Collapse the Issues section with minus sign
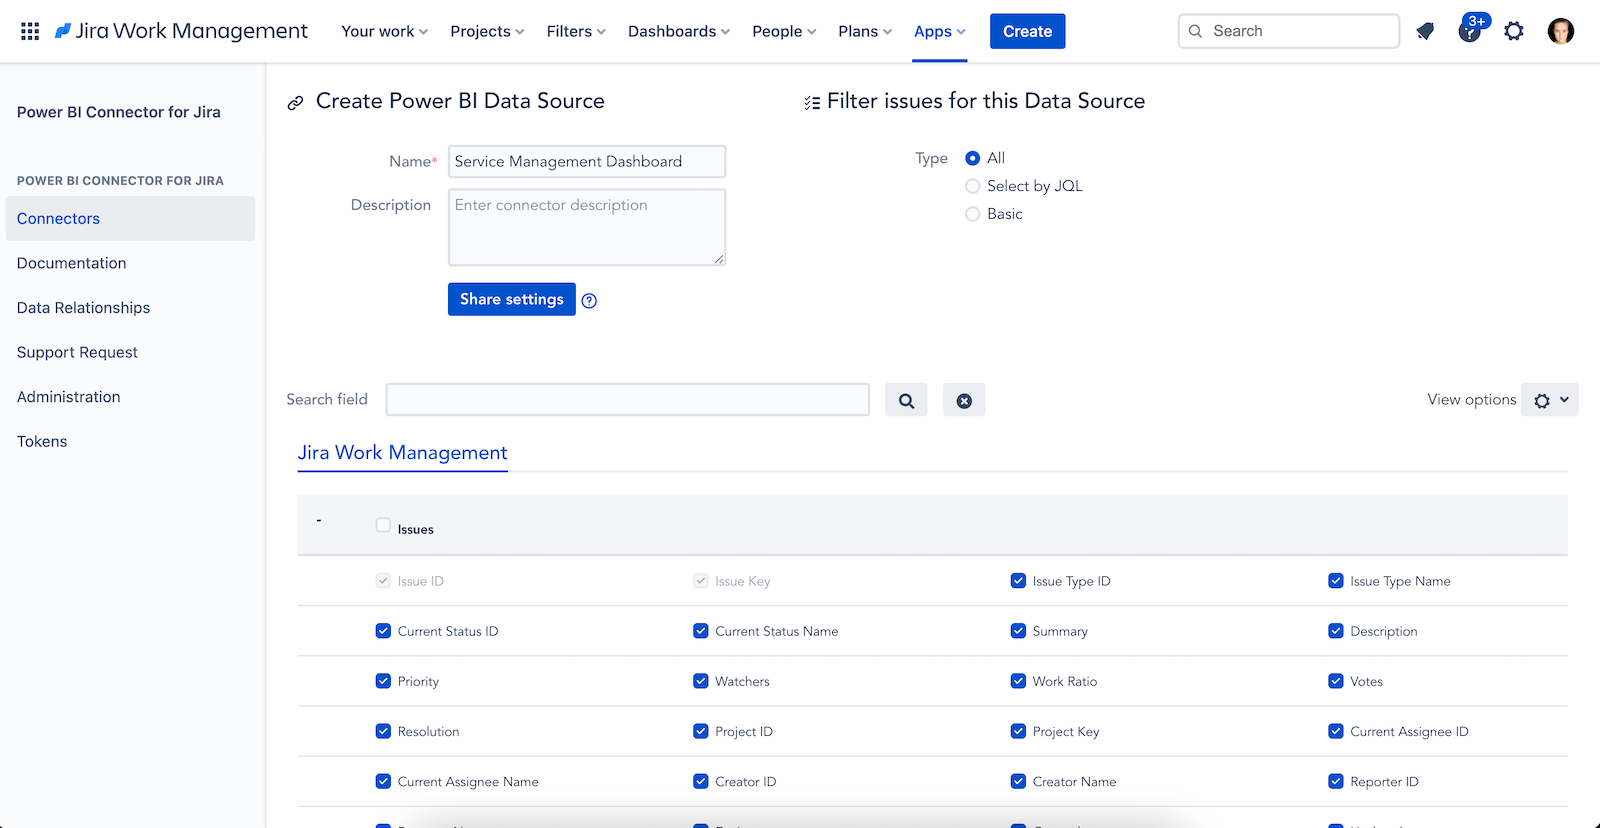The height and width of the screenshot is (828, 1600). tap(319, 520)
